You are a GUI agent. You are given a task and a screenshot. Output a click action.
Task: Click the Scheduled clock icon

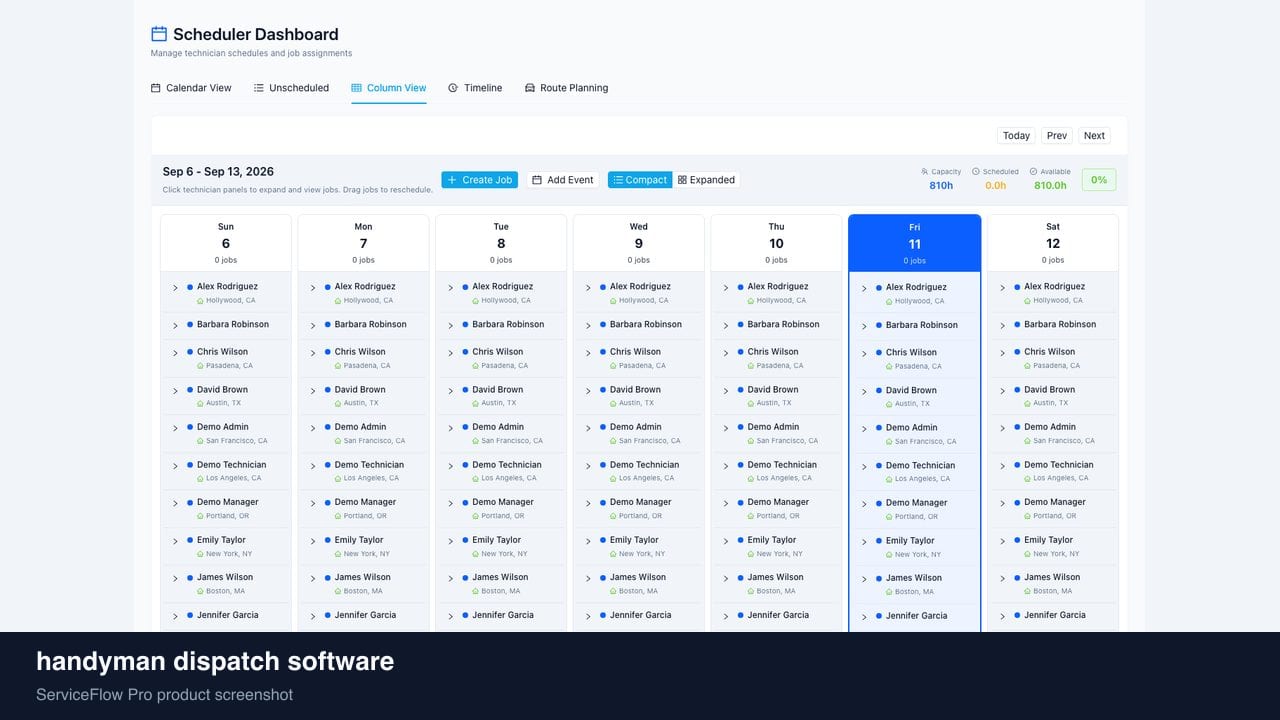[x=976, y=172]
